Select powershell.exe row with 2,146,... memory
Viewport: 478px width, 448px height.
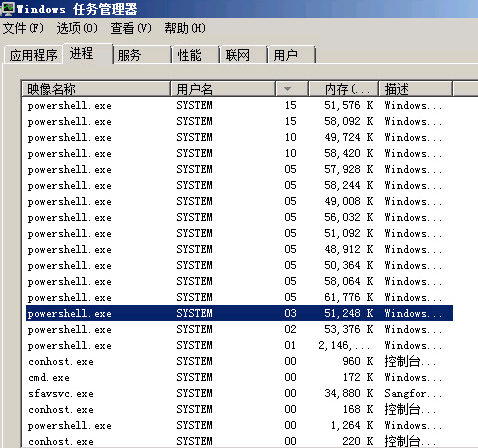[239, 345]
